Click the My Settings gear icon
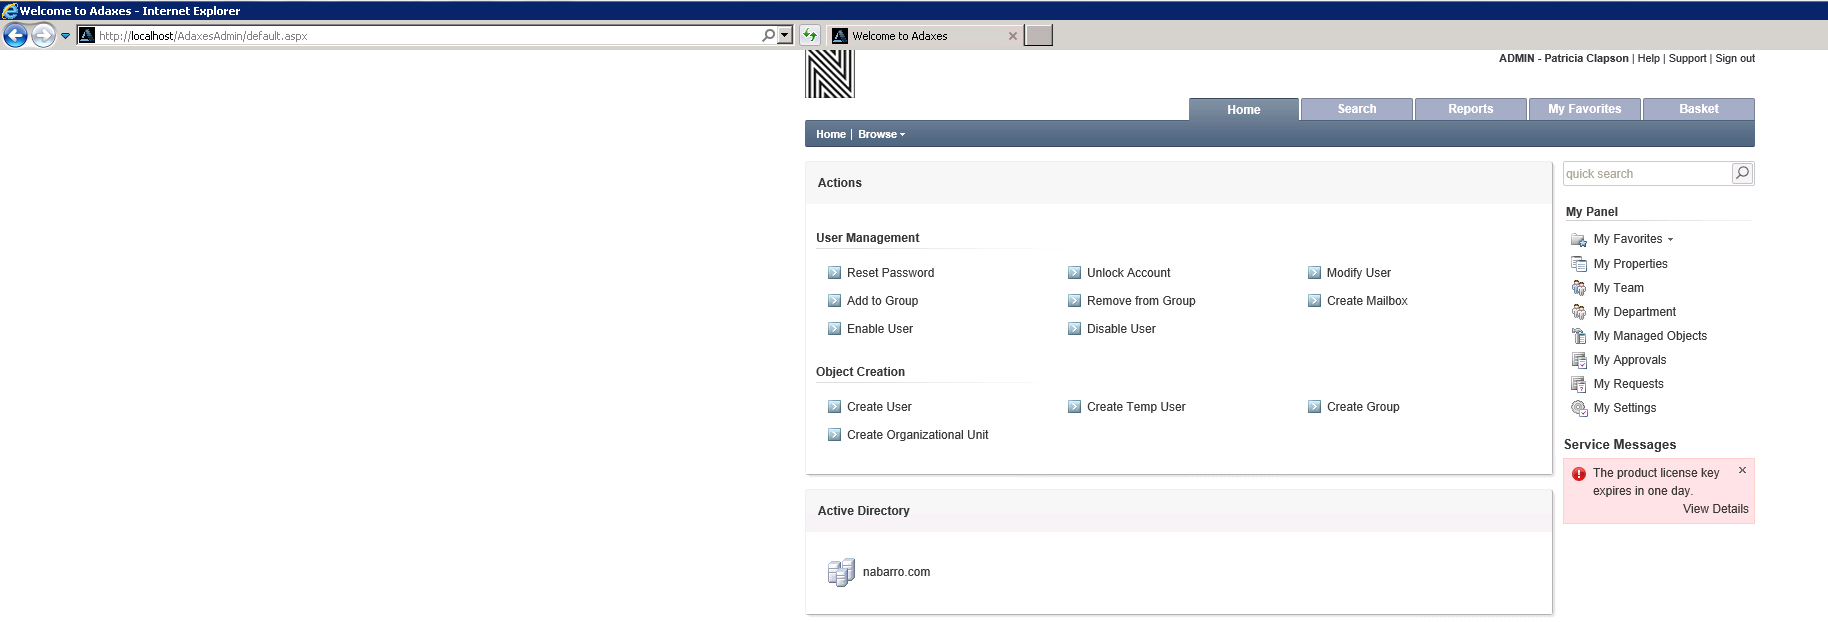Viewport: 1828px width, 622px height. click(1579, 408)
